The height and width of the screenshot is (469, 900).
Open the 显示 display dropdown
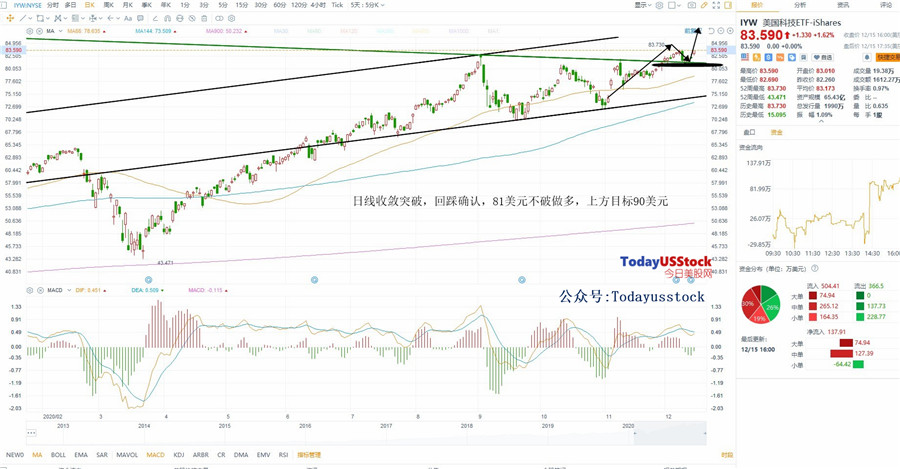643,5
